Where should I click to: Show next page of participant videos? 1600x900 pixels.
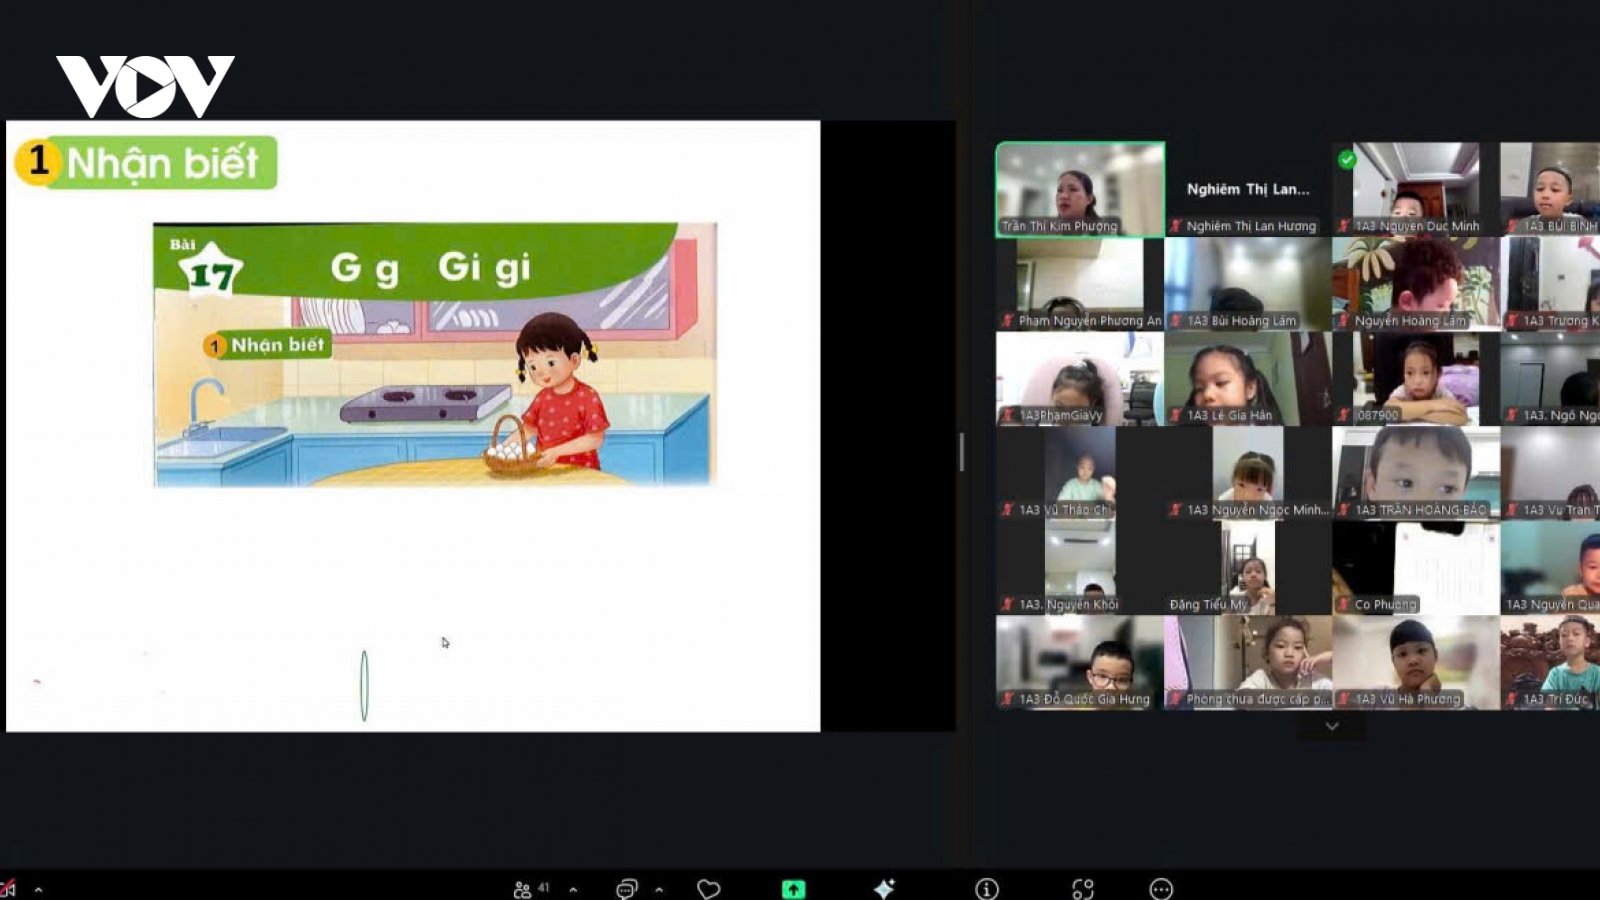pyautogui.click(x=1332, y=726)
